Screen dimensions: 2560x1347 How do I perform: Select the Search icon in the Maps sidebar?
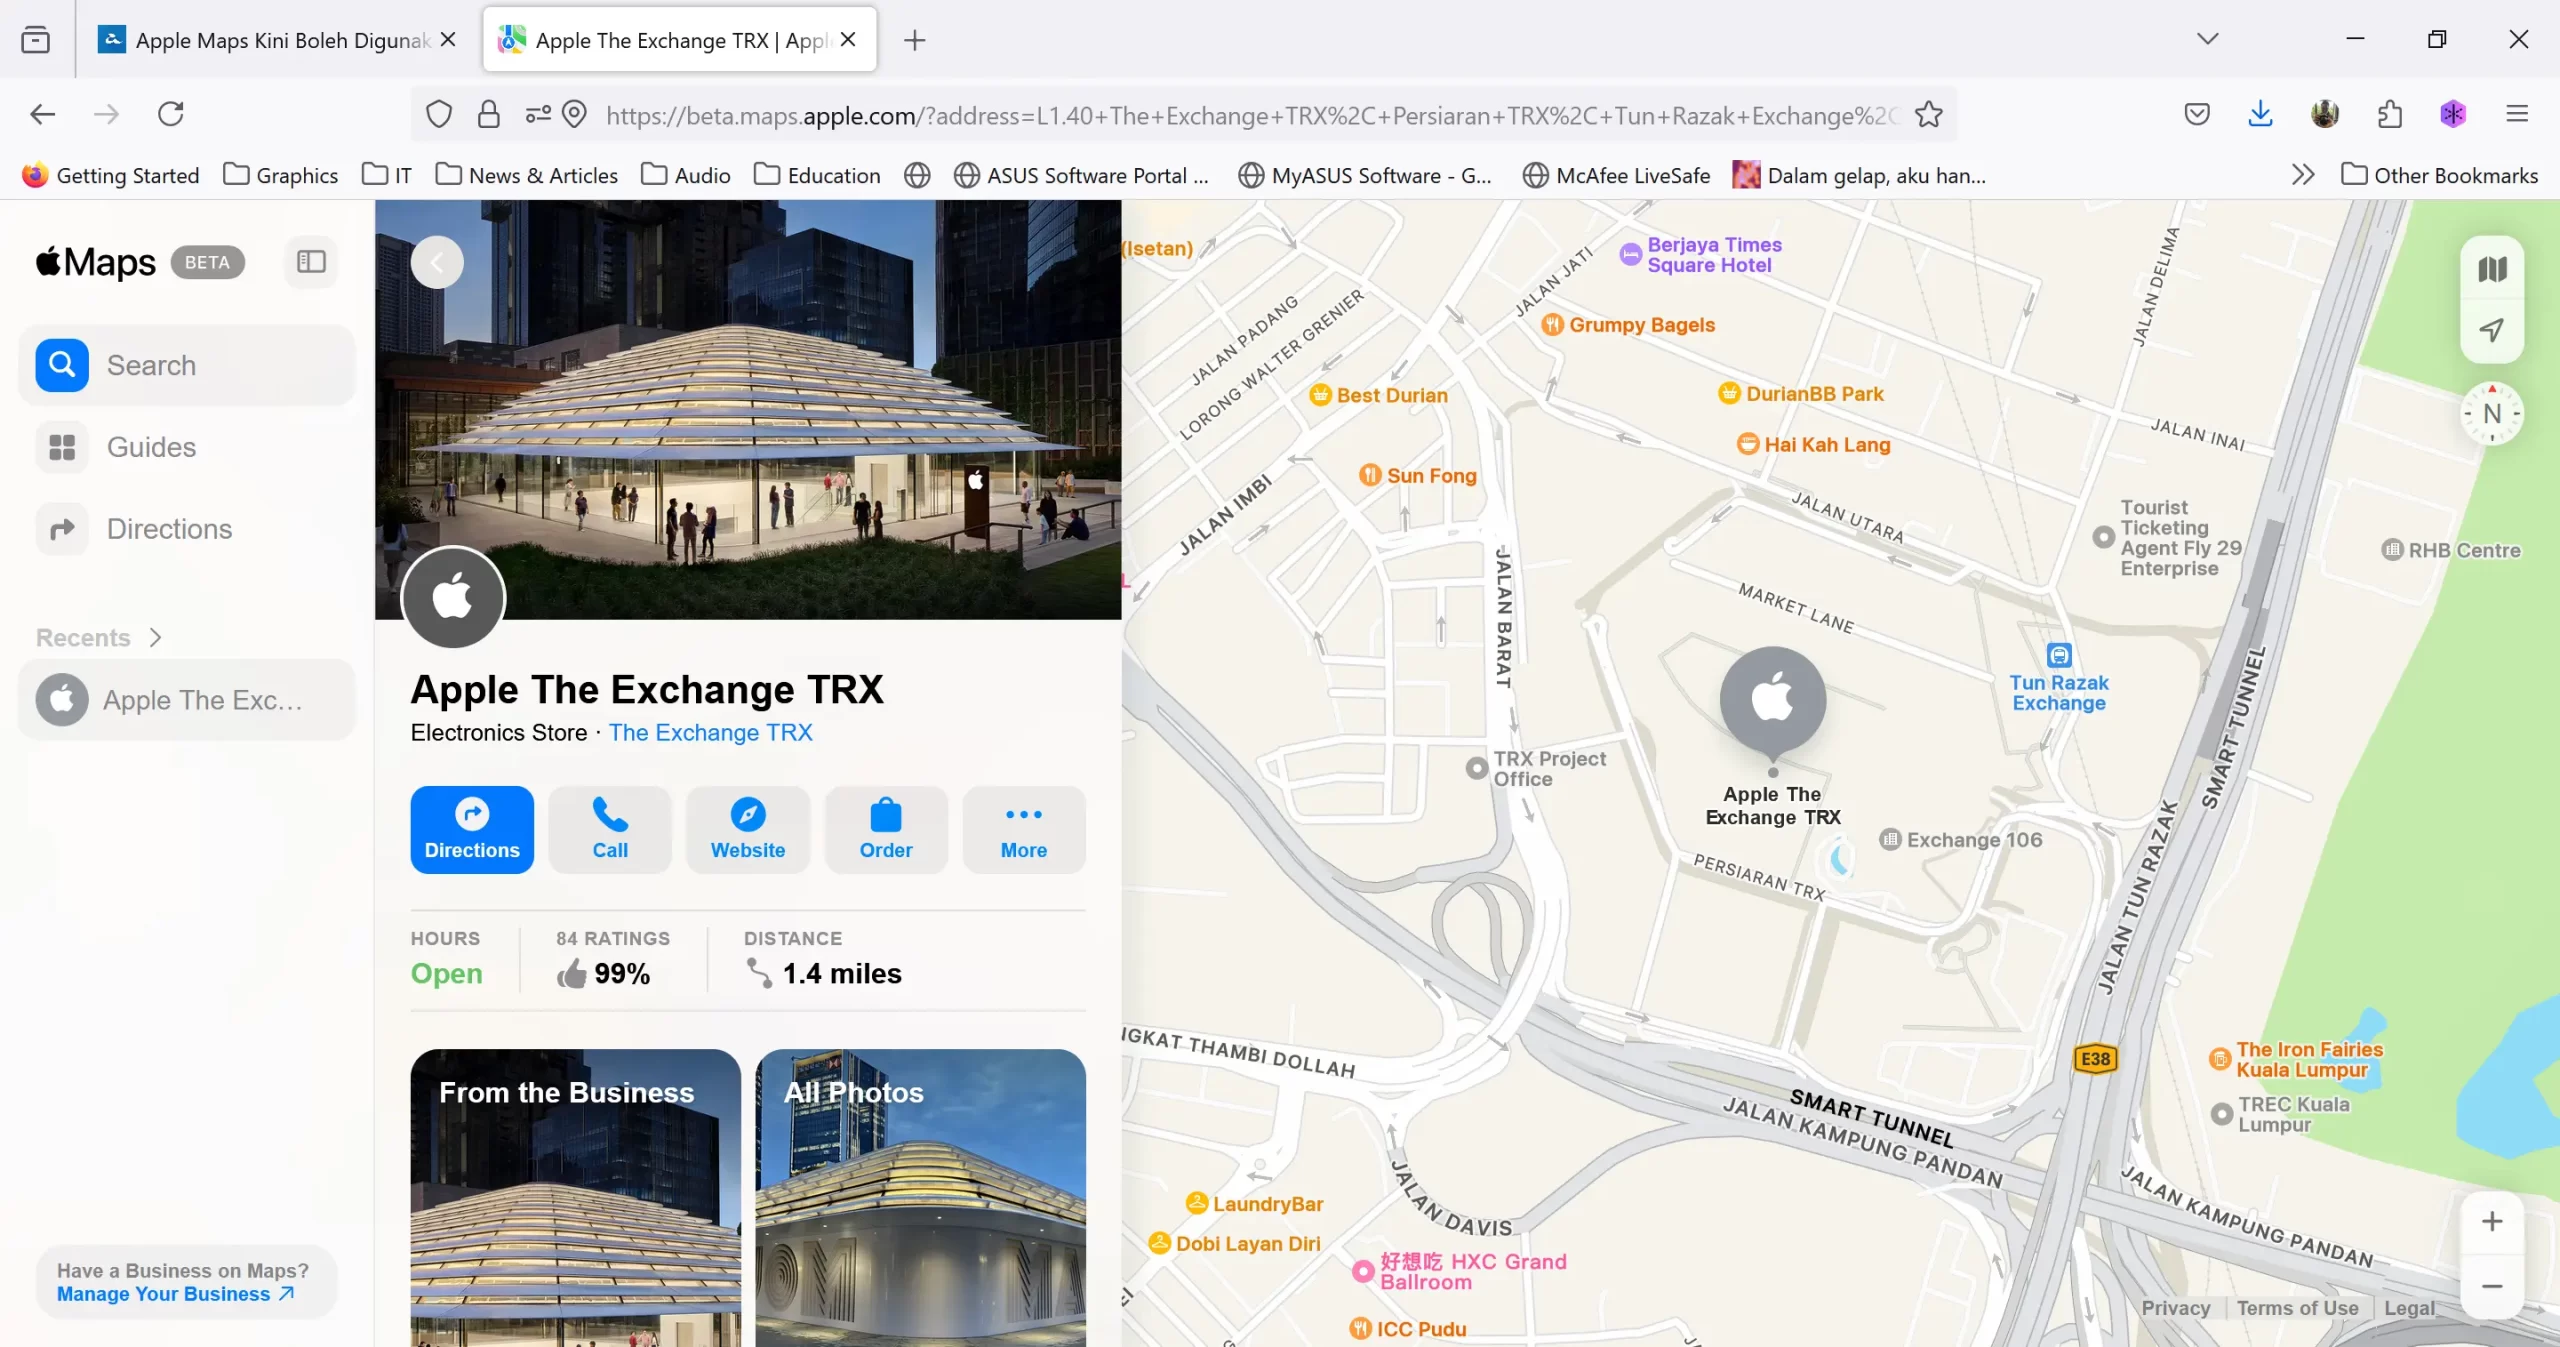pyautogui.click(x=61, y=364)
